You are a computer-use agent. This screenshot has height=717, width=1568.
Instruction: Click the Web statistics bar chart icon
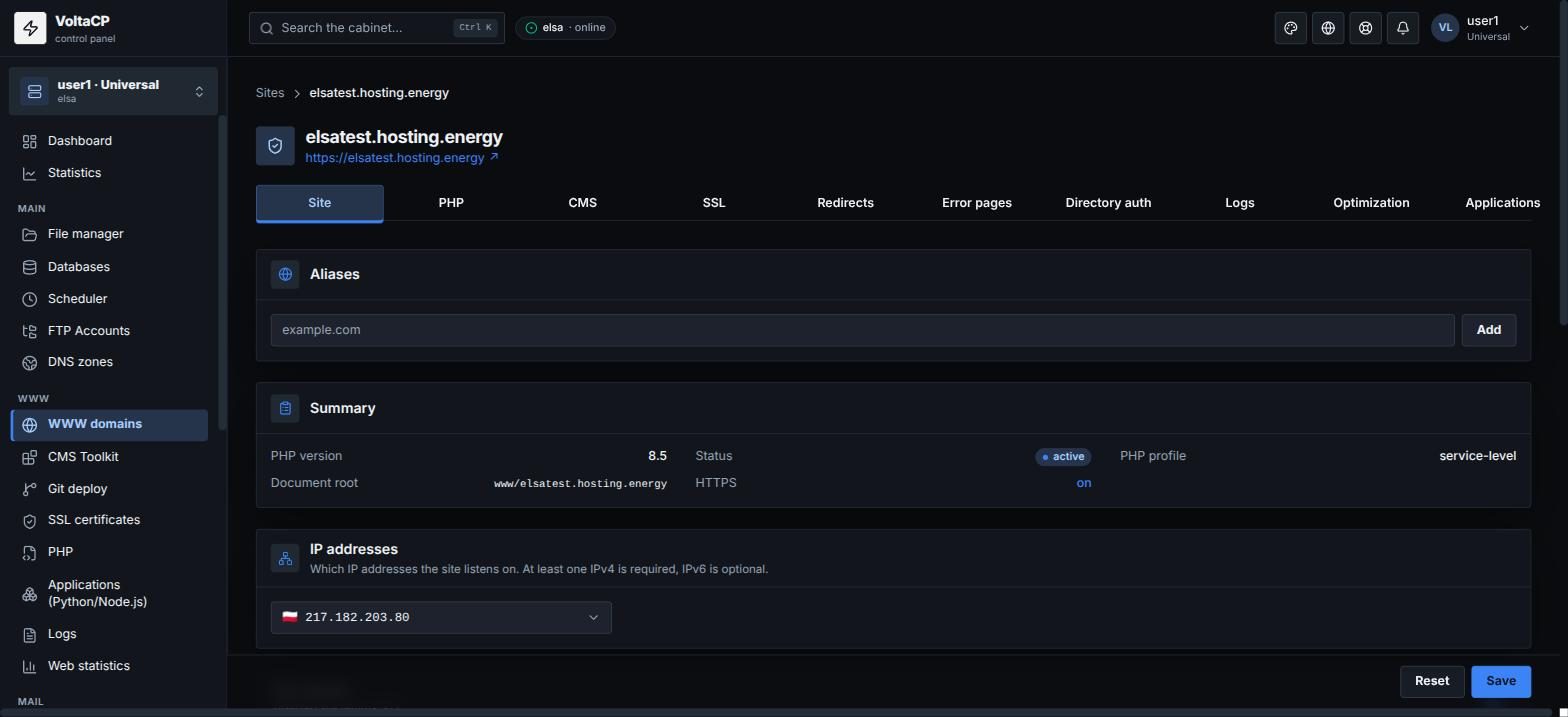pos(30,666)
